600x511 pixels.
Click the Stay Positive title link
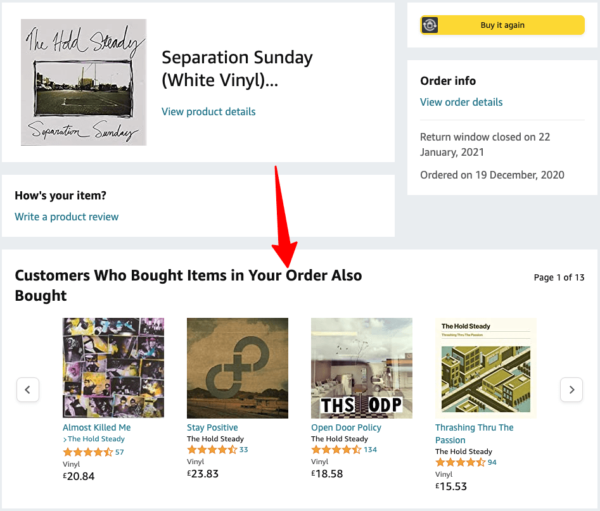click(212, 428)
